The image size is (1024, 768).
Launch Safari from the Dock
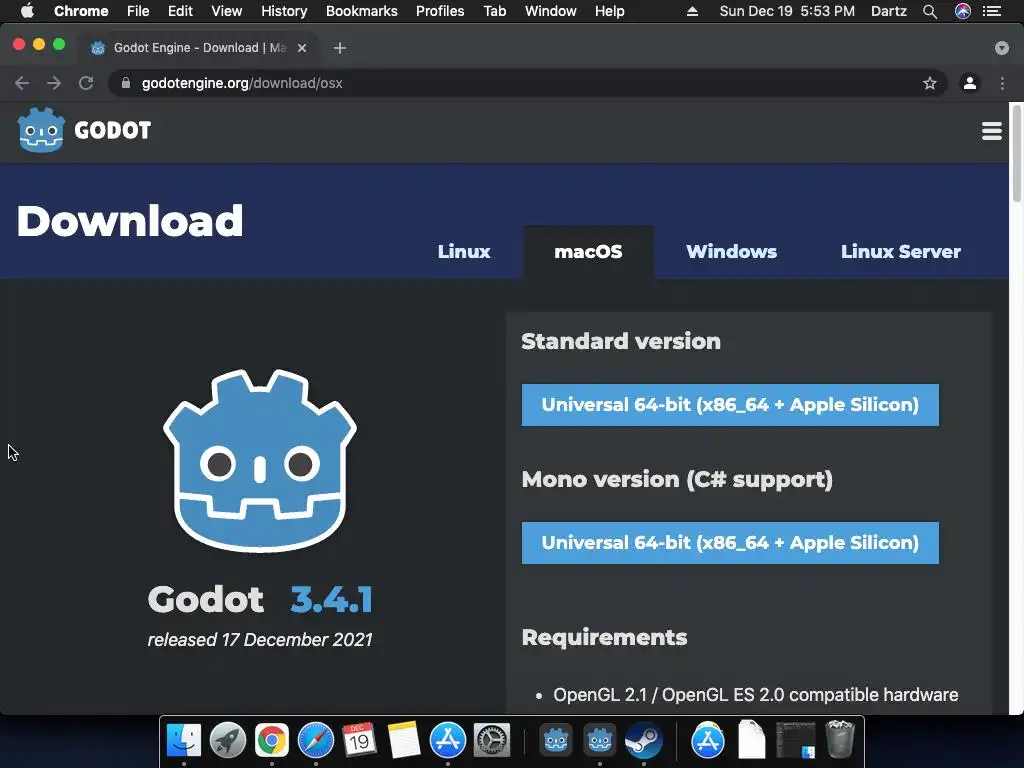pos(315,740)
